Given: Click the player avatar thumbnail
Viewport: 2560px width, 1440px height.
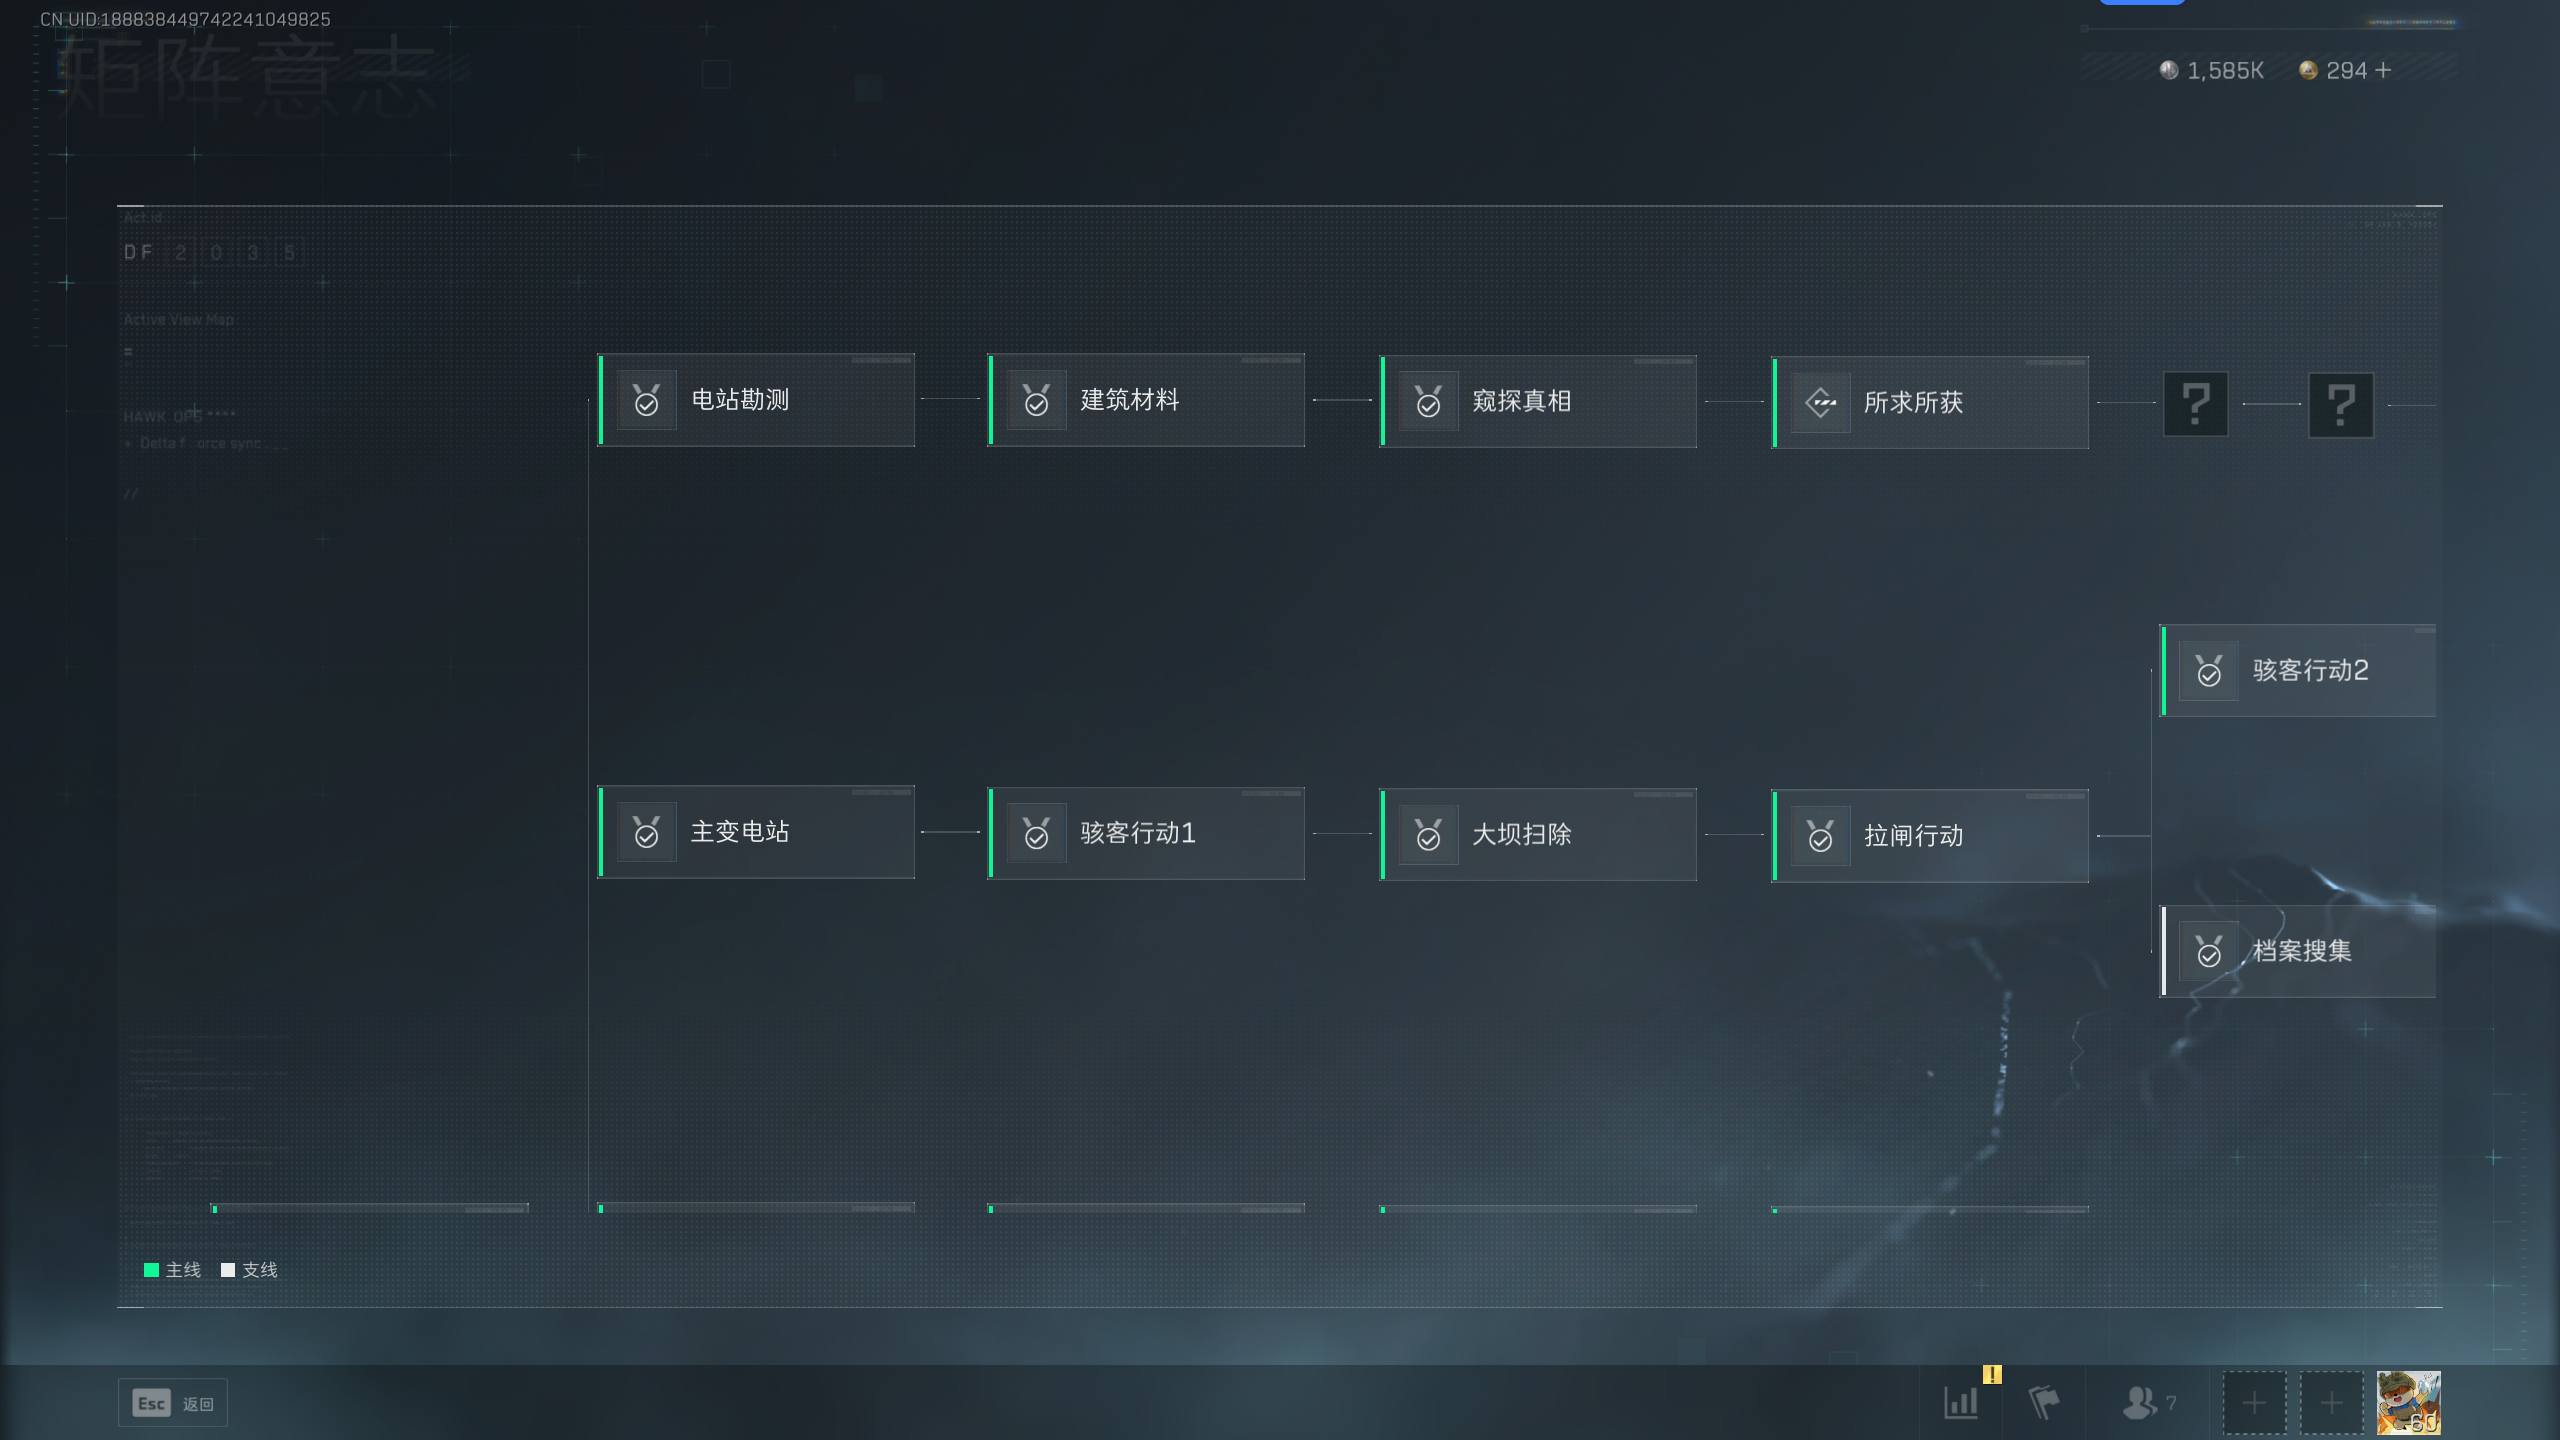Looking at the screenshot, I should [2408, 1403].
